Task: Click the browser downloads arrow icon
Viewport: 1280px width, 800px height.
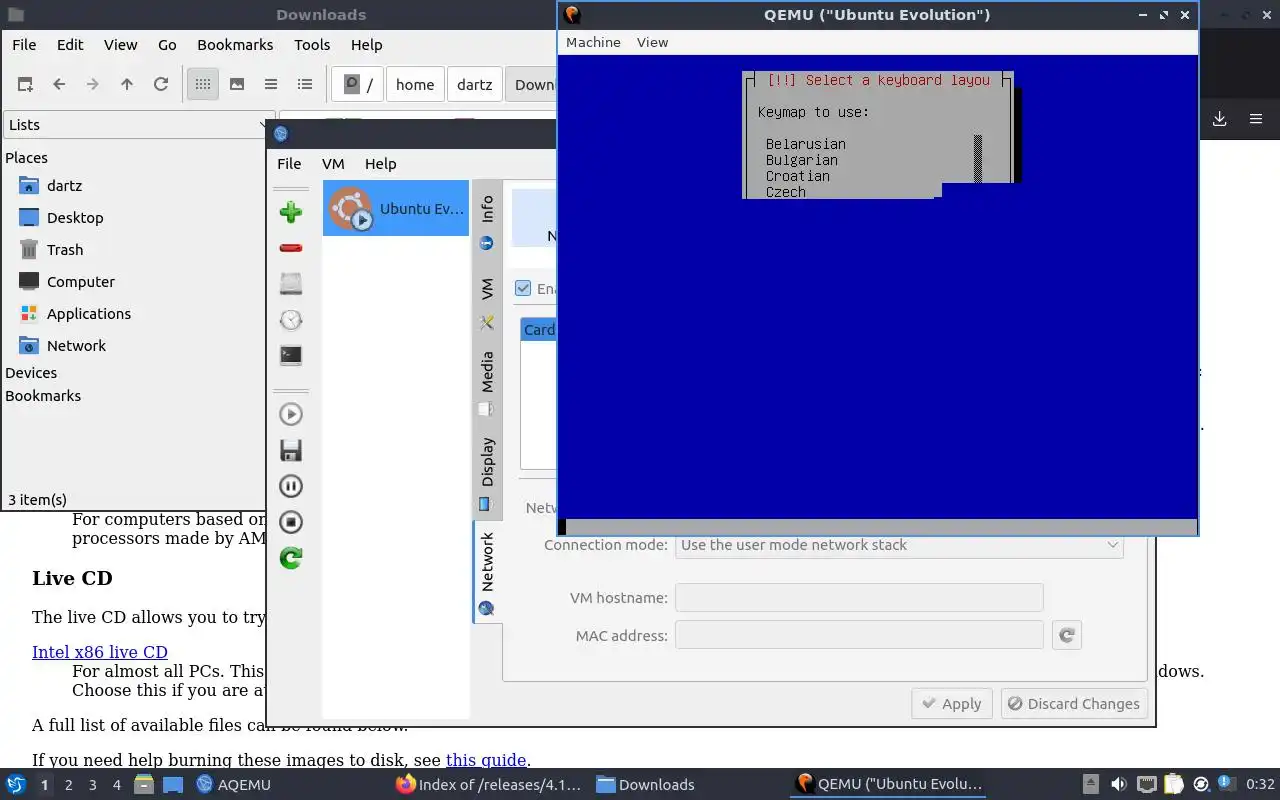Action: pyautogui.click(x=1220, y=119)
